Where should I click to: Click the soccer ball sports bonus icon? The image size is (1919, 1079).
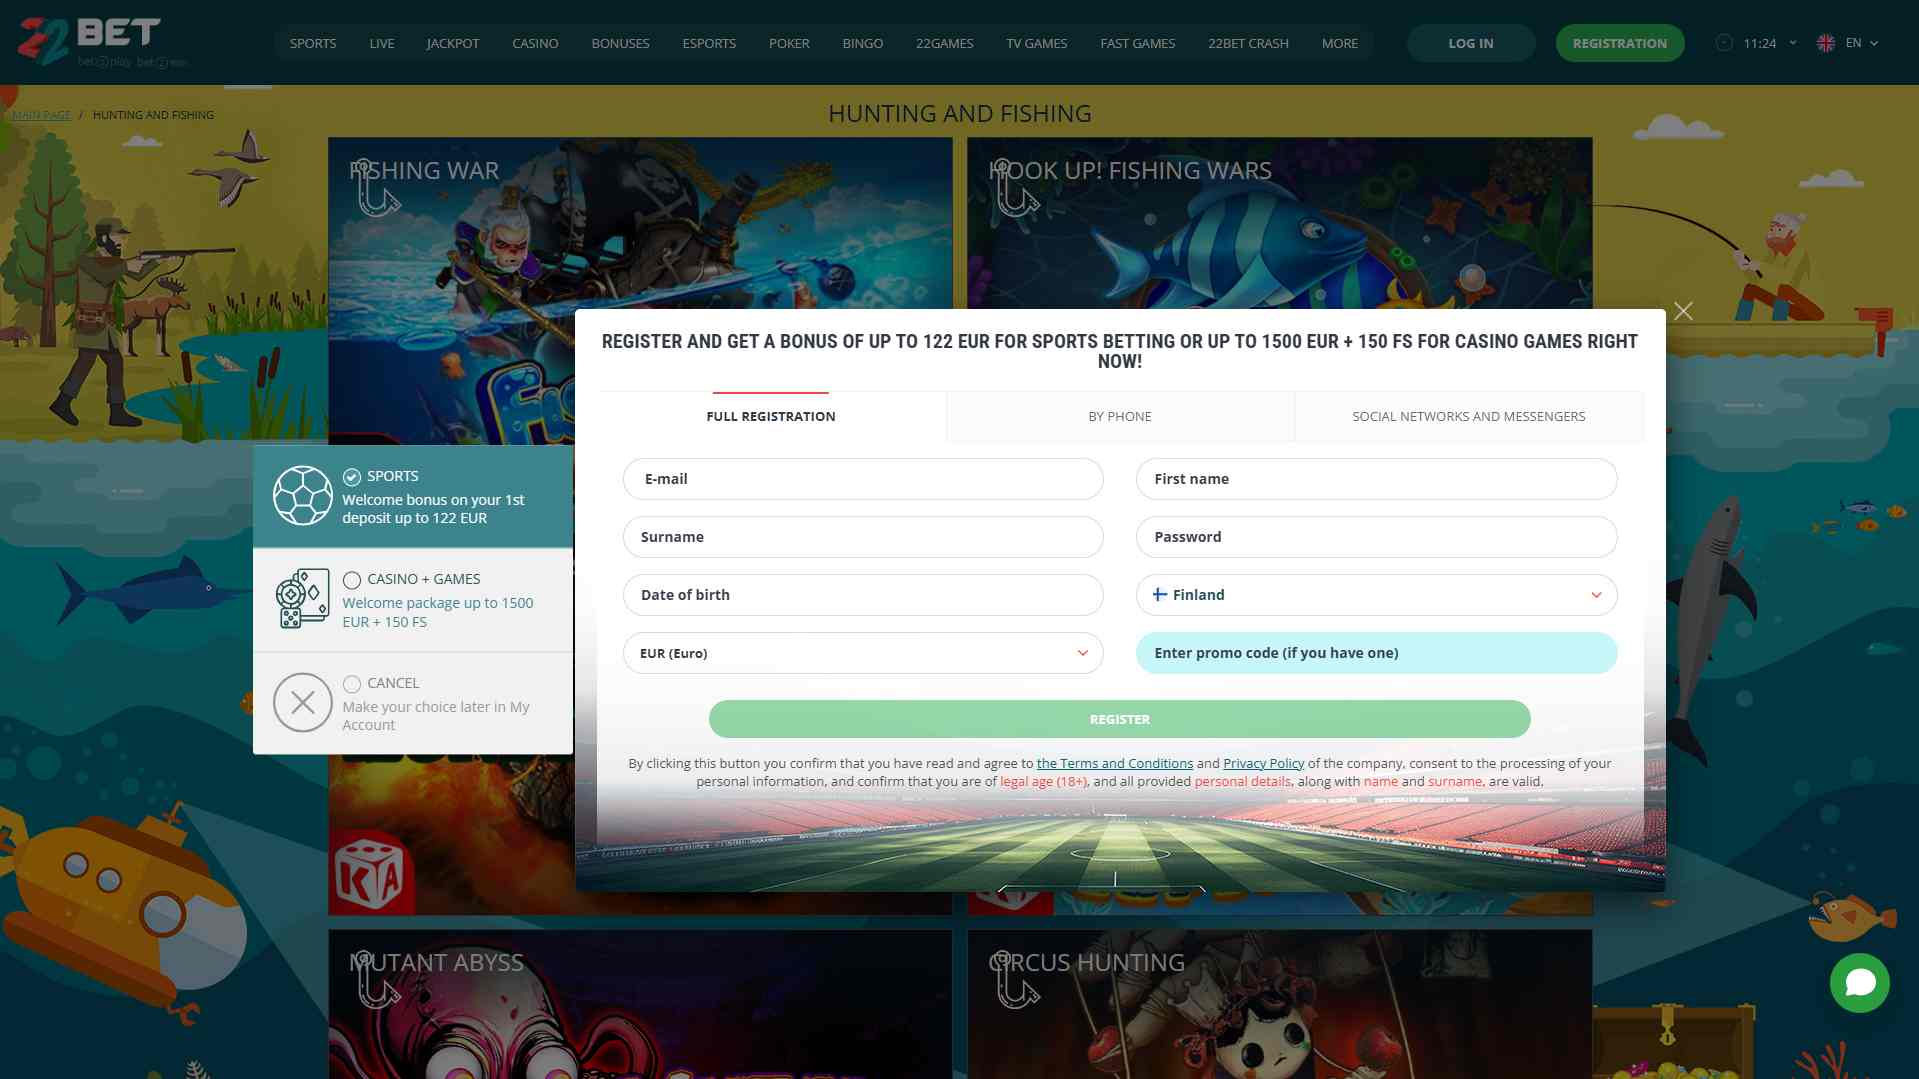click(302, 496)
